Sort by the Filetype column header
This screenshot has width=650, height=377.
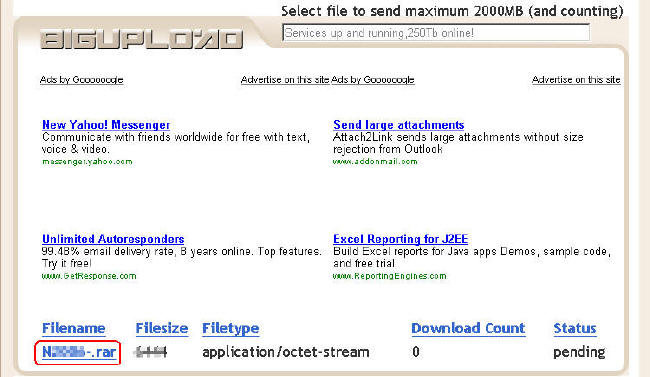230,328
